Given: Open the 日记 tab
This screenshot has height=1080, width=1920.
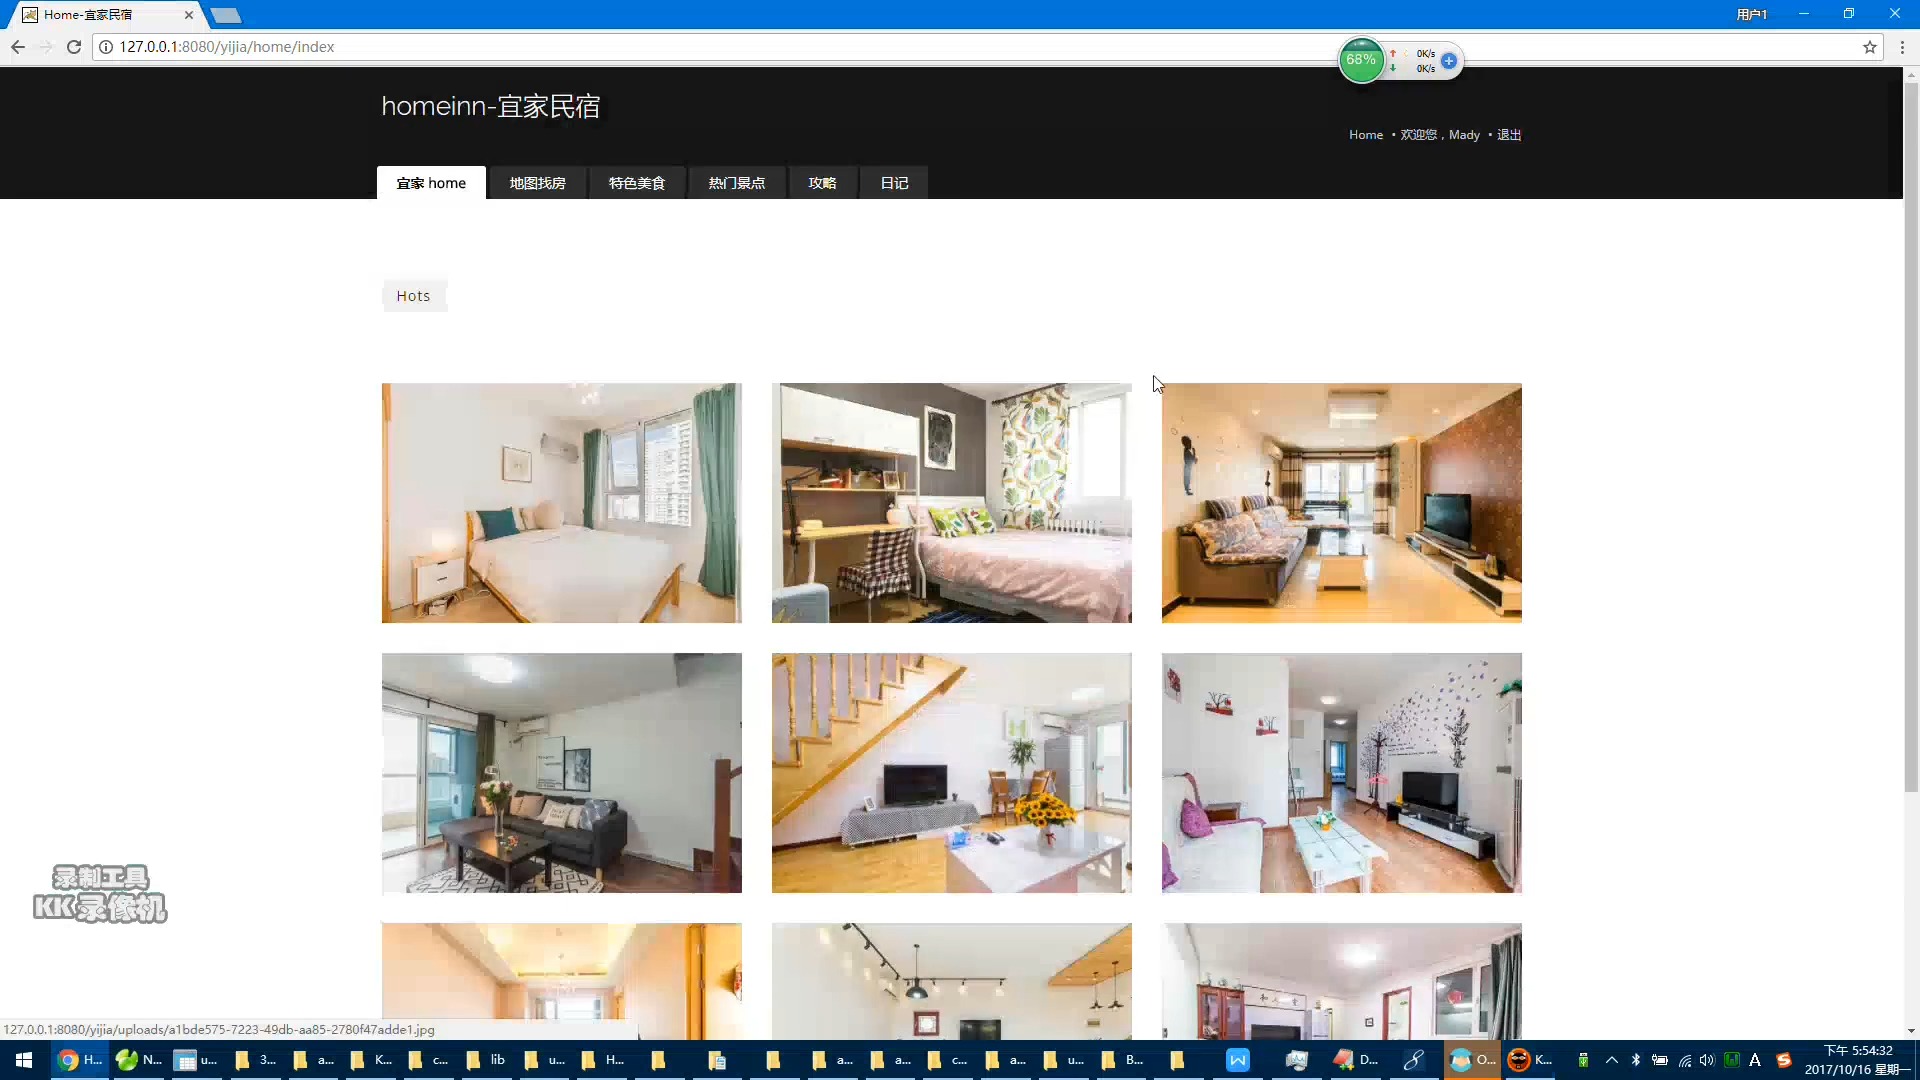Looking at the screenshot, I should 894,183.
